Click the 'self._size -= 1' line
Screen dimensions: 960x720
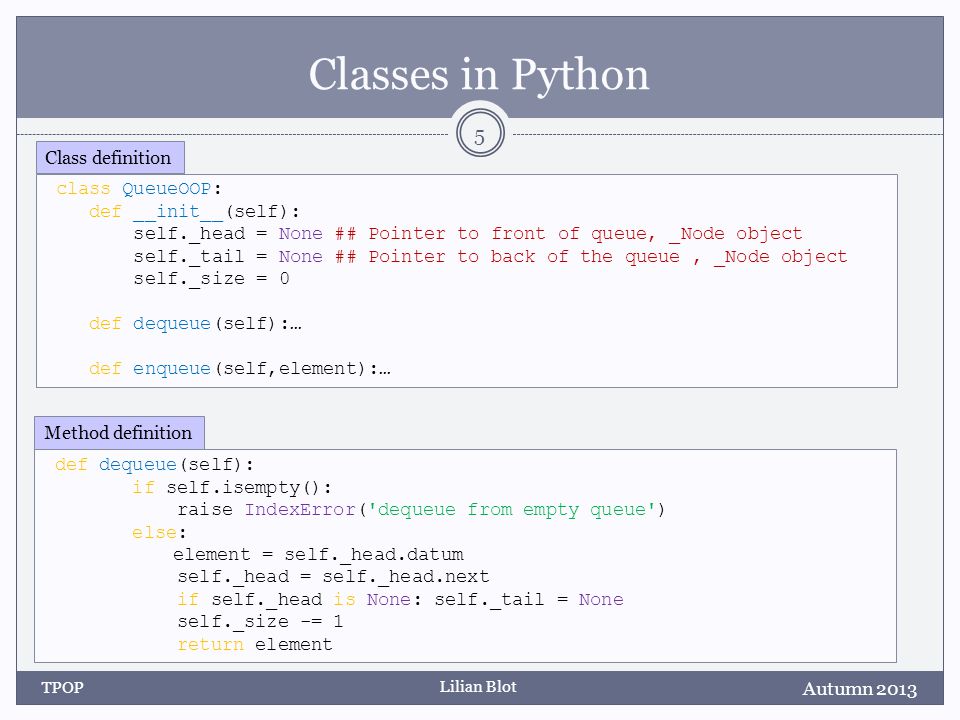[260, 622]
